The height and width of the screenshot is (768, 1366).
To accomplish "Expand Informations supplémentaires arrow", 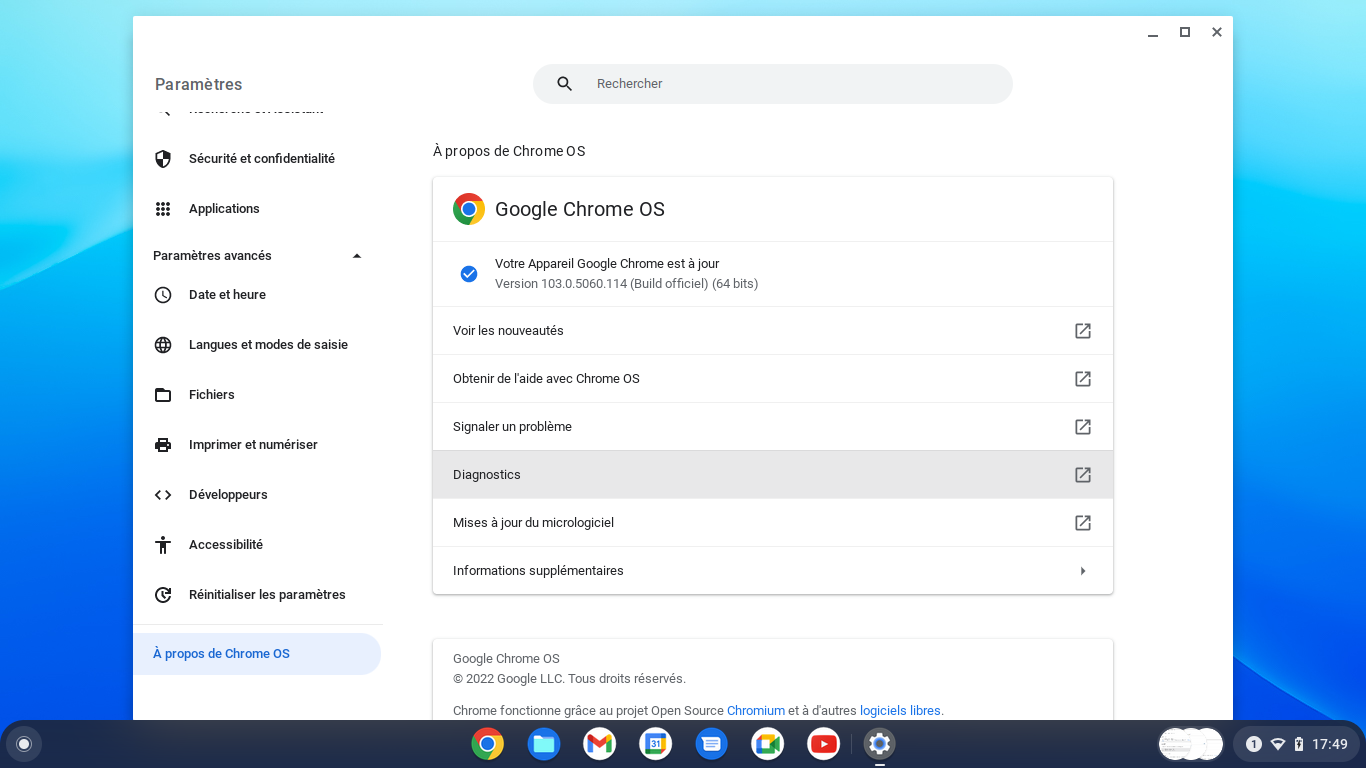I will click(1083, 571).
